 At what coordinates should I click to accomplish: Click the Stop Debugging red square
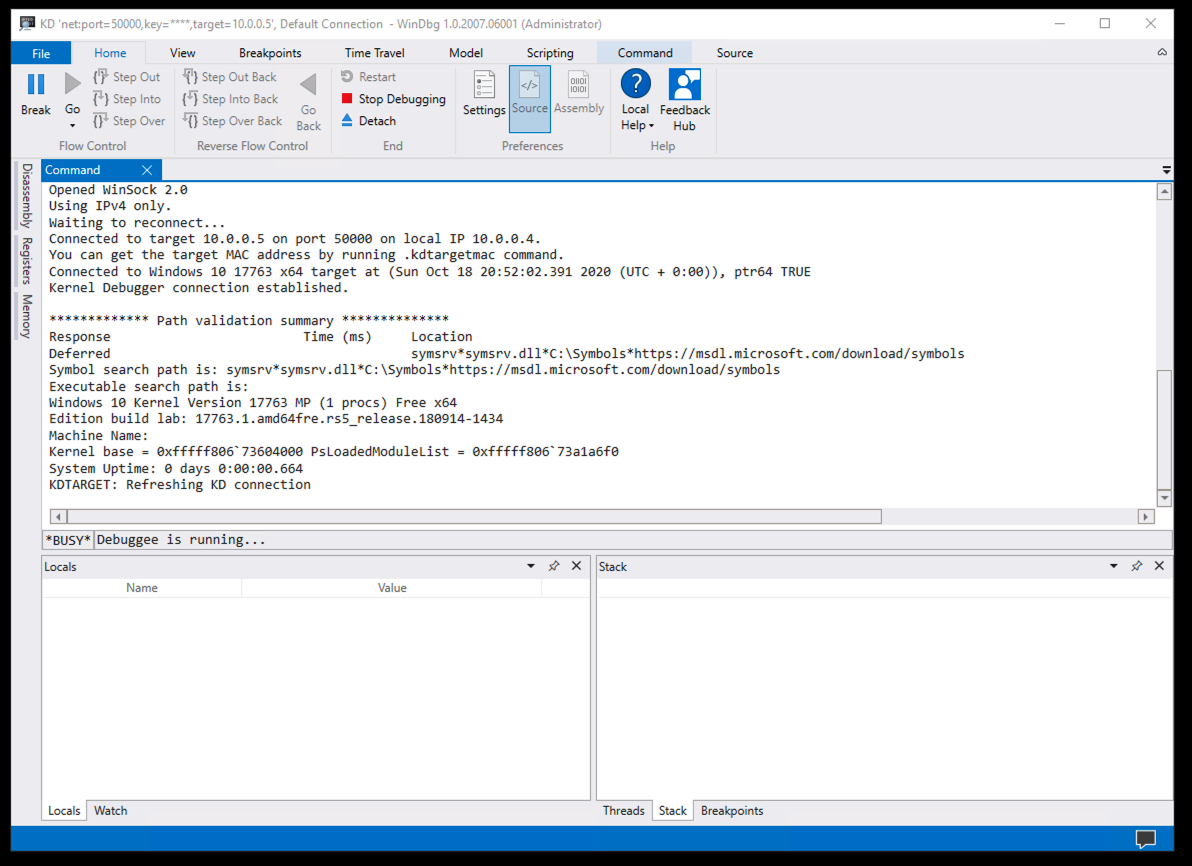(x=347, y=99)
